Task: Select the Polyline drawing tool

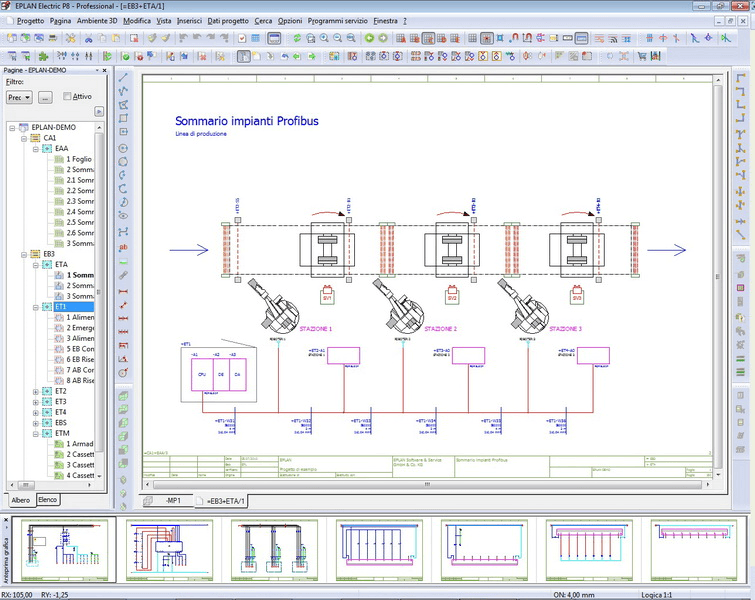Action: point(123,91)
